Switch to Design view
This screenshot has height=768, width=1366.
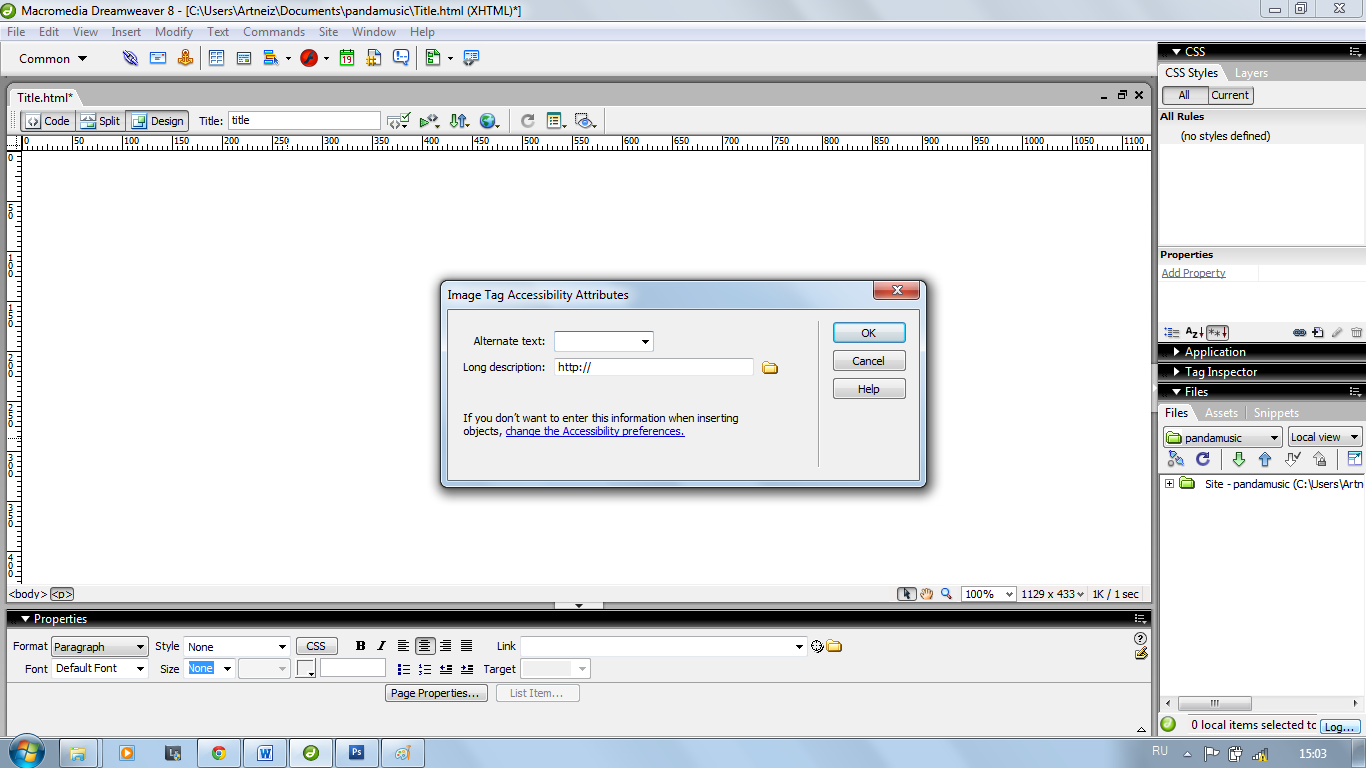pyautogui.click(x=158, y=121)
